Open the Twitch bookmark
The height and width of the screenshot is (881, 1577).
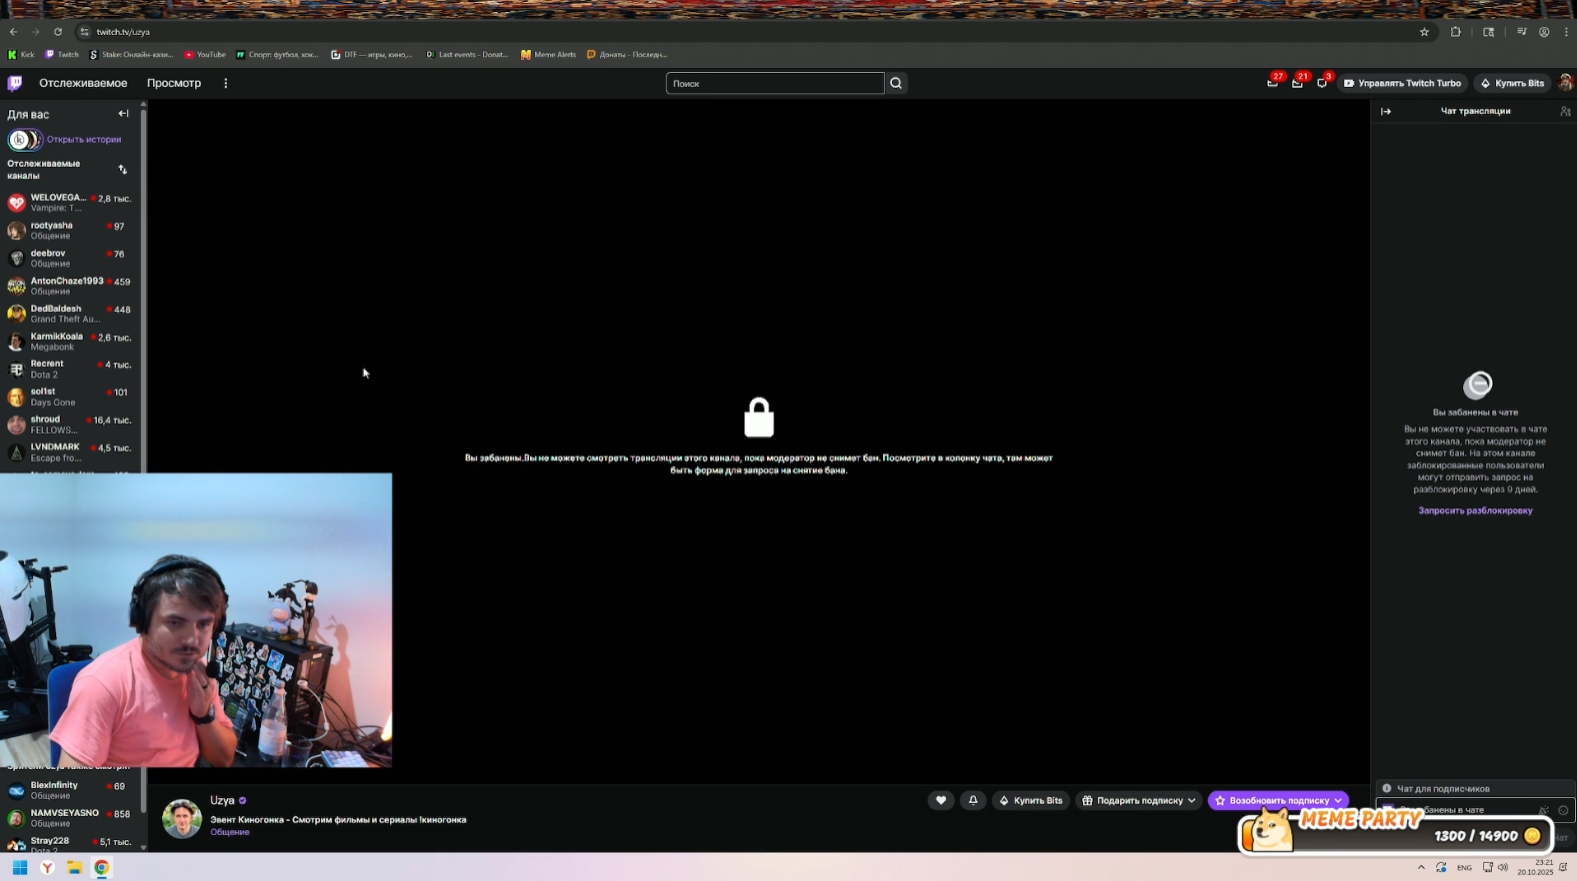click(62, 55)
